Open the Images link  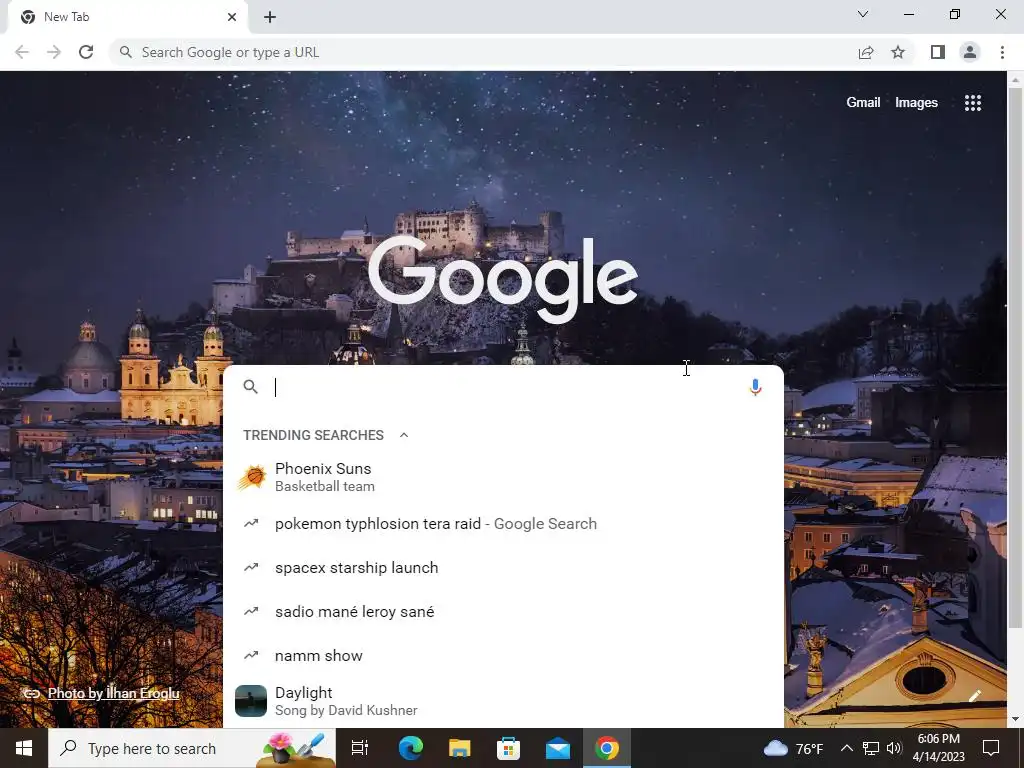click(x=916, y=103)
